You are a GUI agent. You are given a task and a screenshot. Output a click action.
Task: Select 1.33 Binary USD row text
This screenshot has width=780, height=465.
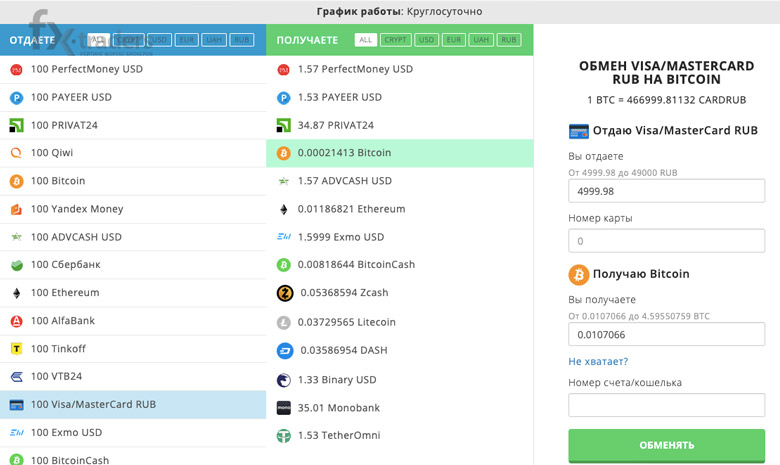click(337, 380)
